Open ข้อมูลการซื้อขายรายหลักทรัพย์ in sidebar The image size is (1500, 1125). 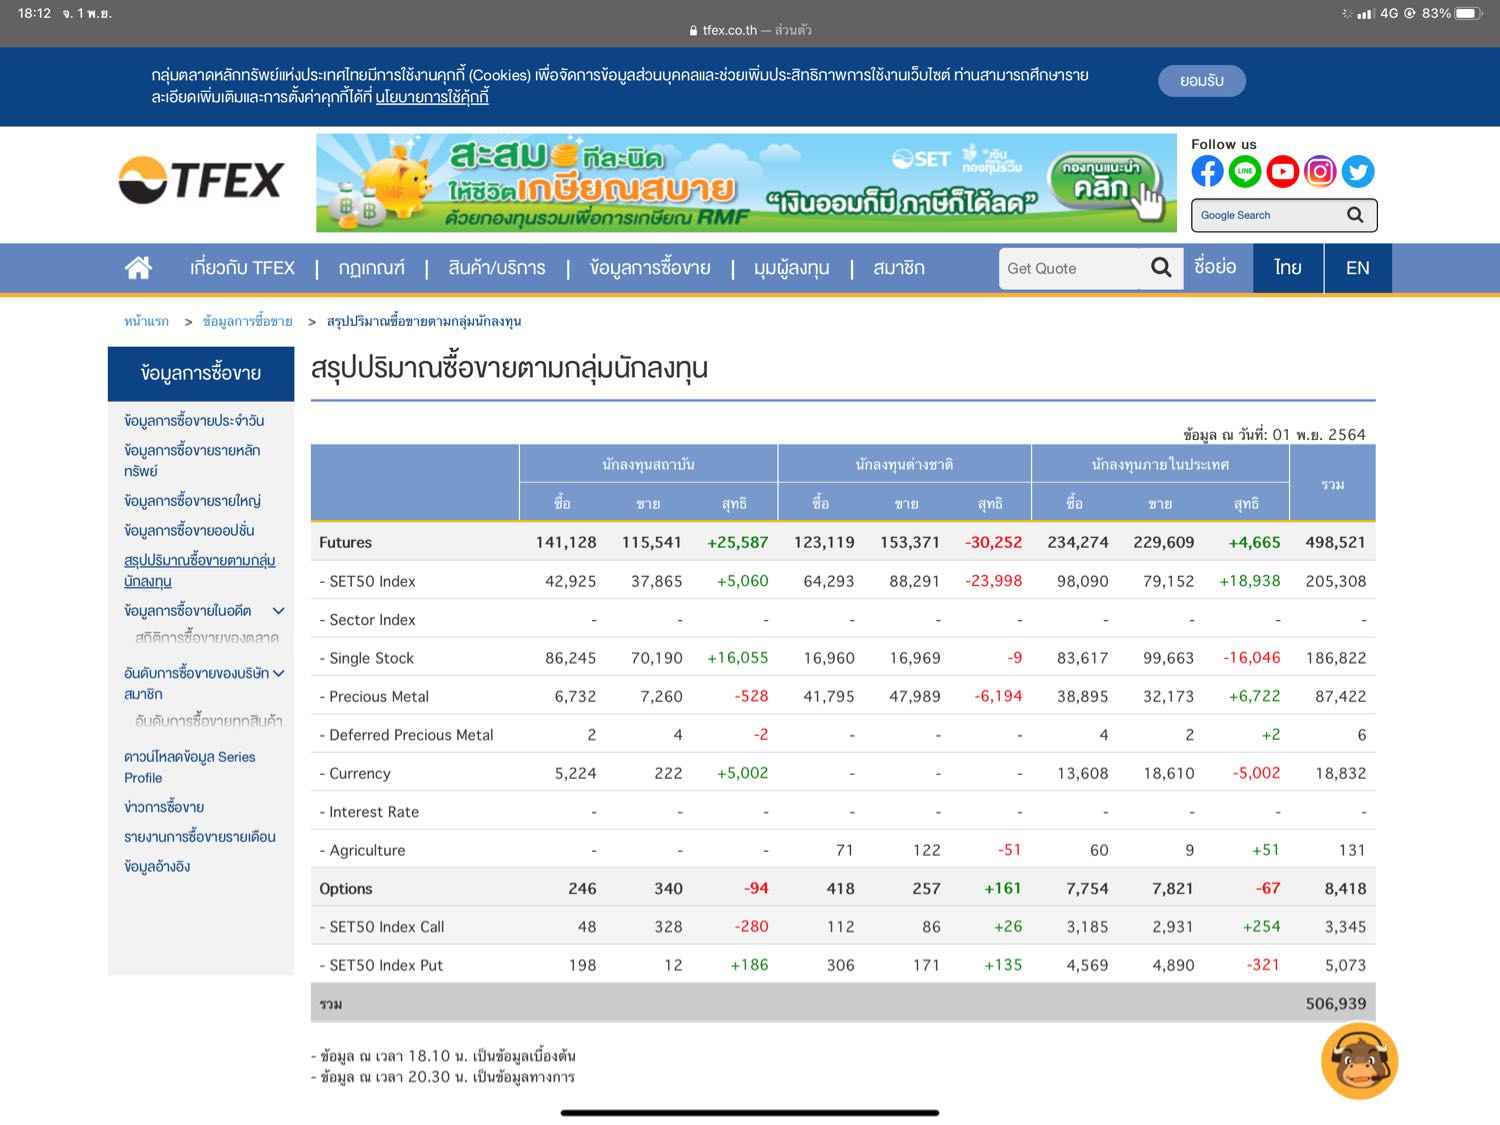tap(192, 461)
